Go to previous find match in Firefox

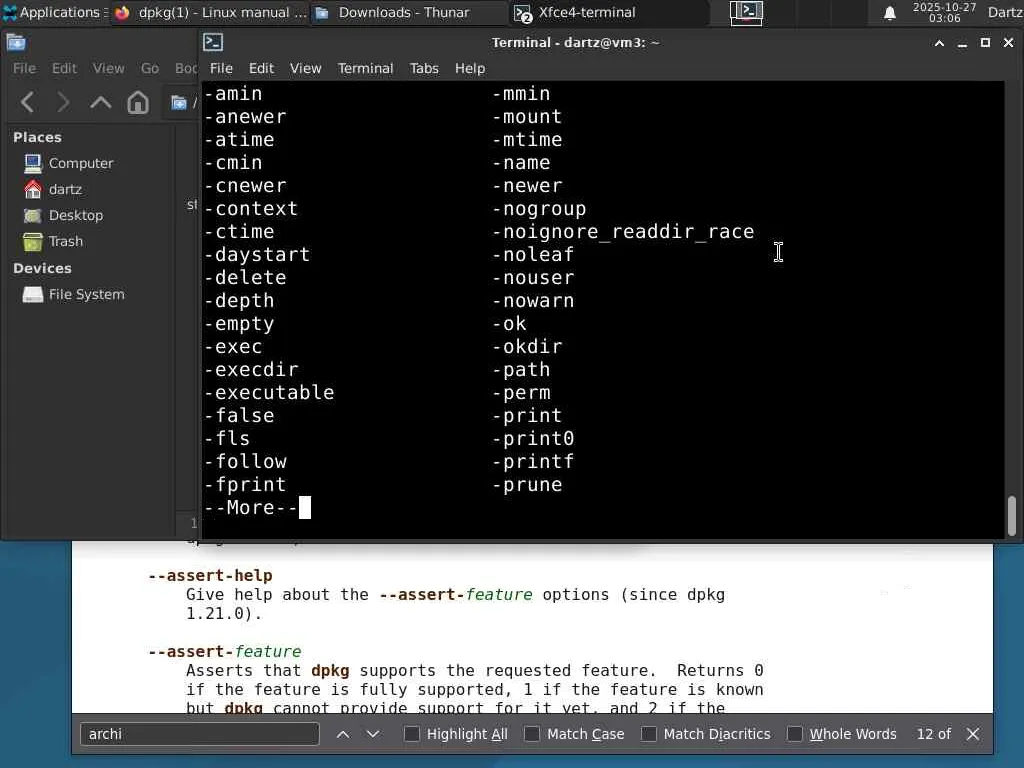pos(343,734)
